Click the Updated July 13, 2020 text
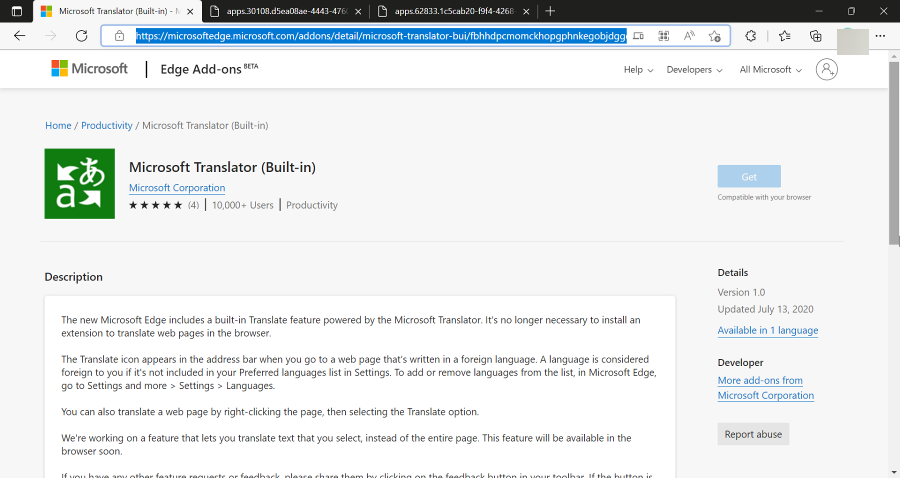This screenshot has width=900, height=478. (x=765, y=309)
